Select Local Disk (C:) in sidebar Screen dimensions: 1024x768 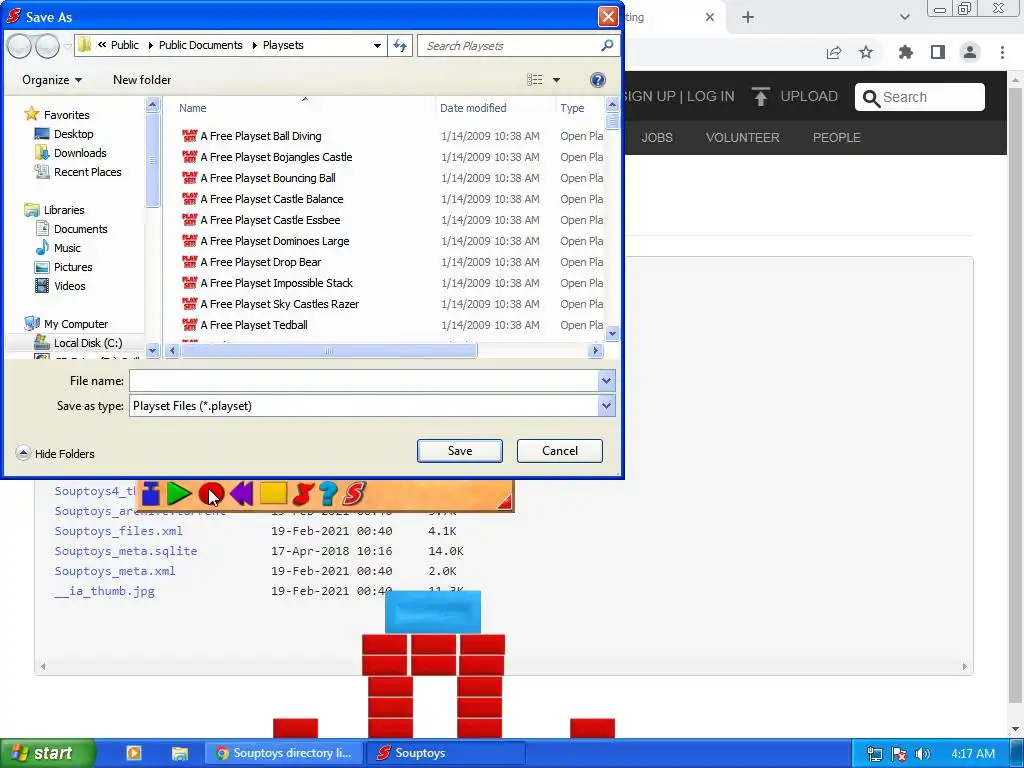click(88, 343)
